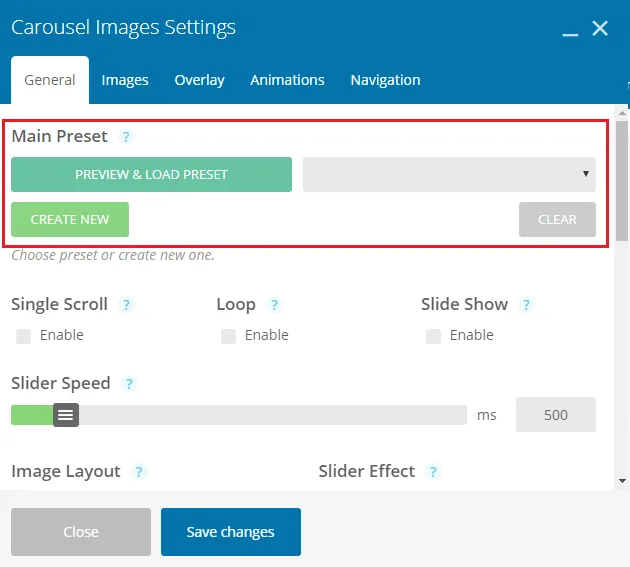The width and height of the screenshot is (630, 567).
Task: Show help for Slider Effect
Action: click(x=433, y=472)
